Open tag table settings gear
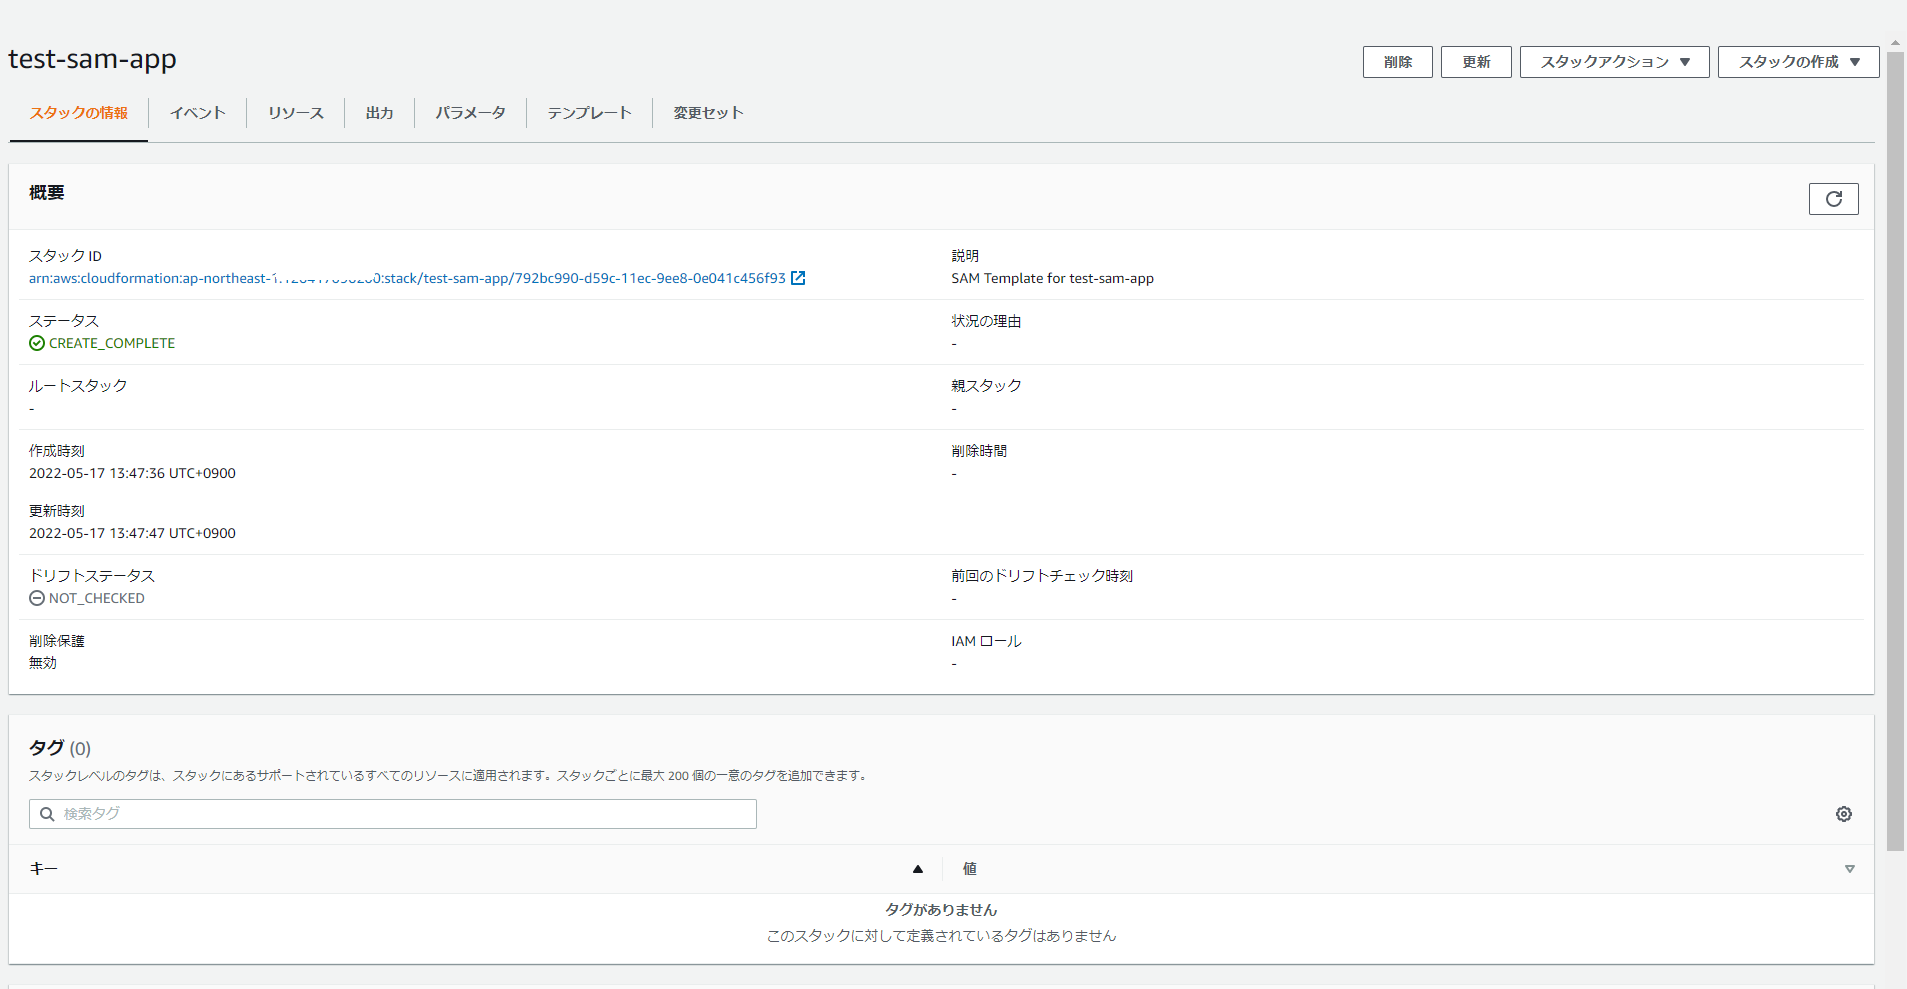The image size is (1907, 989). pos(1844,814)
